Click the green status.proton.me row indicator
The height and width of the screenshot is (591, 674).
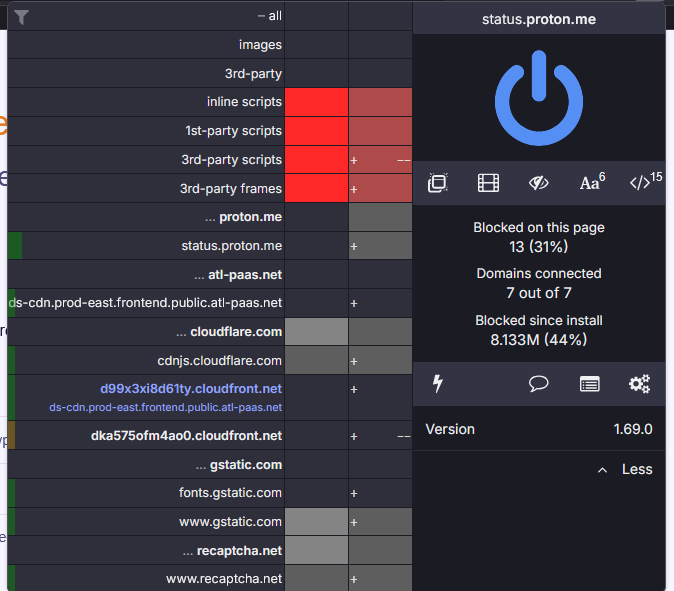pos(14,246)
